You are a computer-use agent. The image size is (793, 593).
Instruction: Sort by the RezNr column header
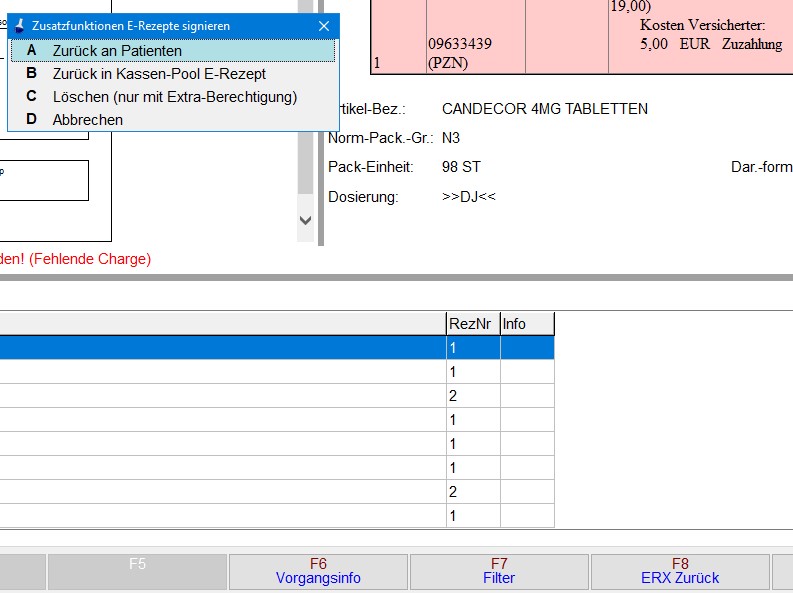click(x=472, y=324)
